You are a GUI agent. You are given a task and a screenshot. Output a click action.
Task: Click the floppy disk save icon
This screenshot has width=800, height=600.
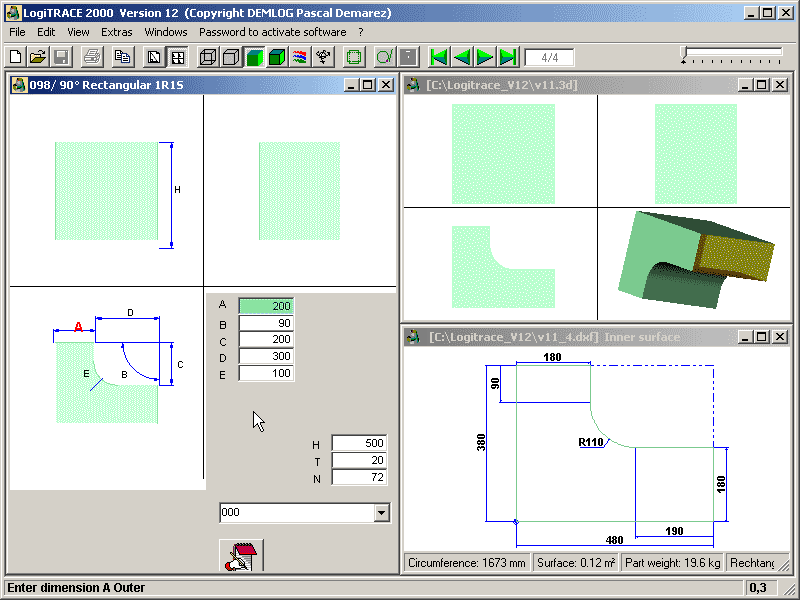(x=61, y=57)
